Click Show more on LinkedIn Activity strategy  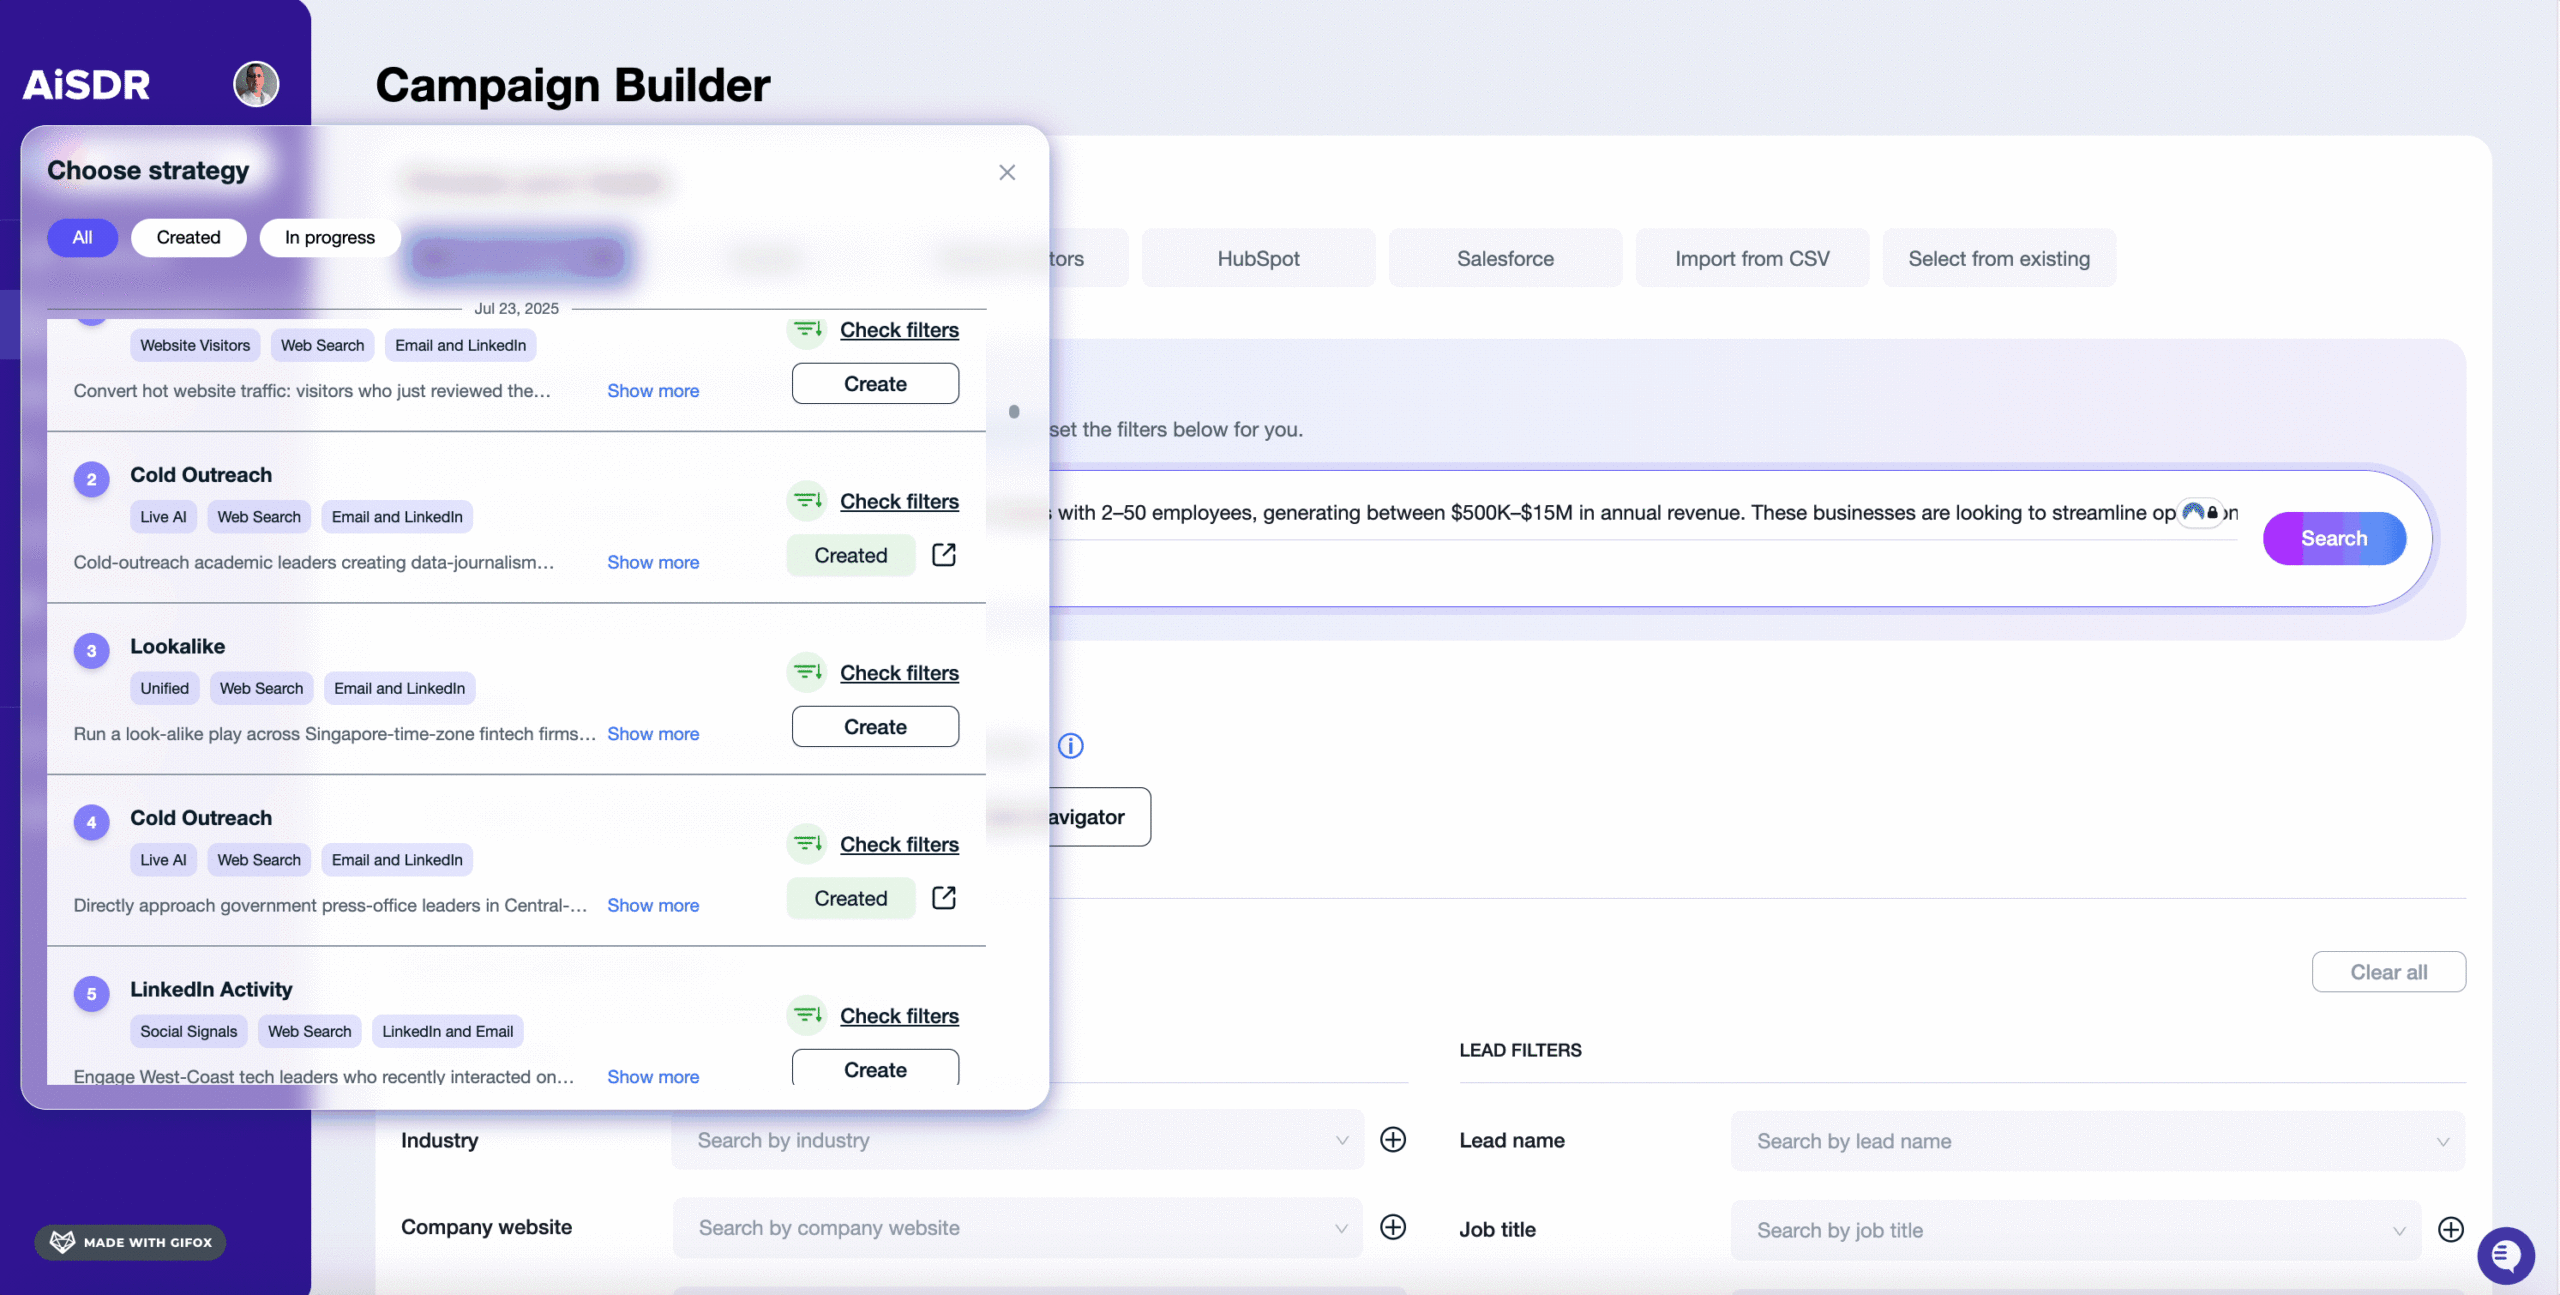point(653,1077)
